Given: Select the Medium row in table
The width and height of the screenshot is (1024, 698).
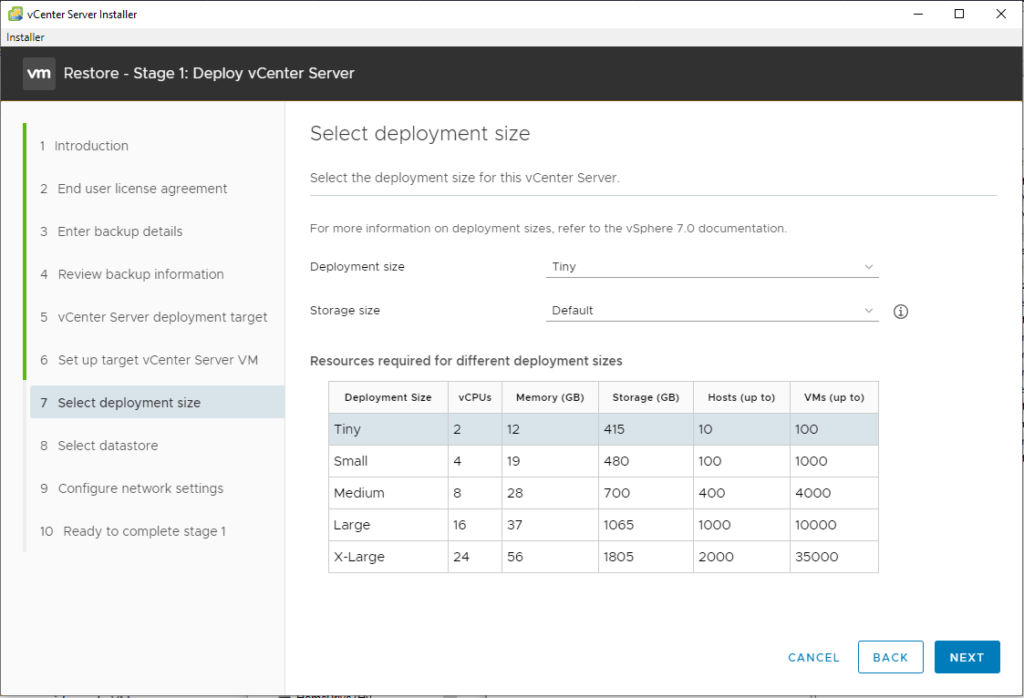Looking at the screenshot, I should 603,493.
